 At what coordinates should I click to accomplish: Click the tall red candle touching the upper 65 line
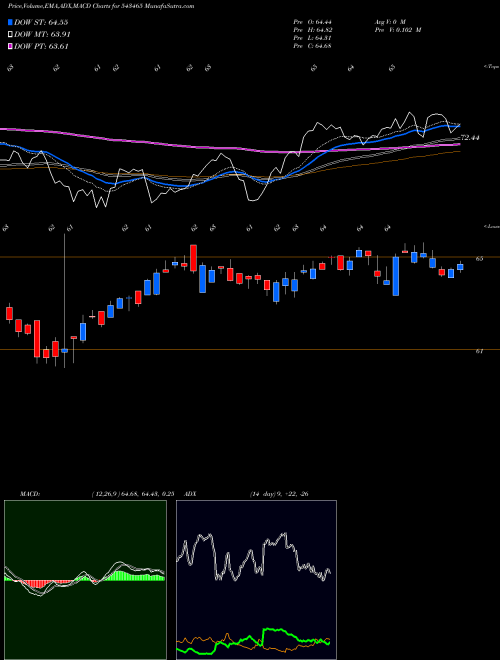[193, 258]
